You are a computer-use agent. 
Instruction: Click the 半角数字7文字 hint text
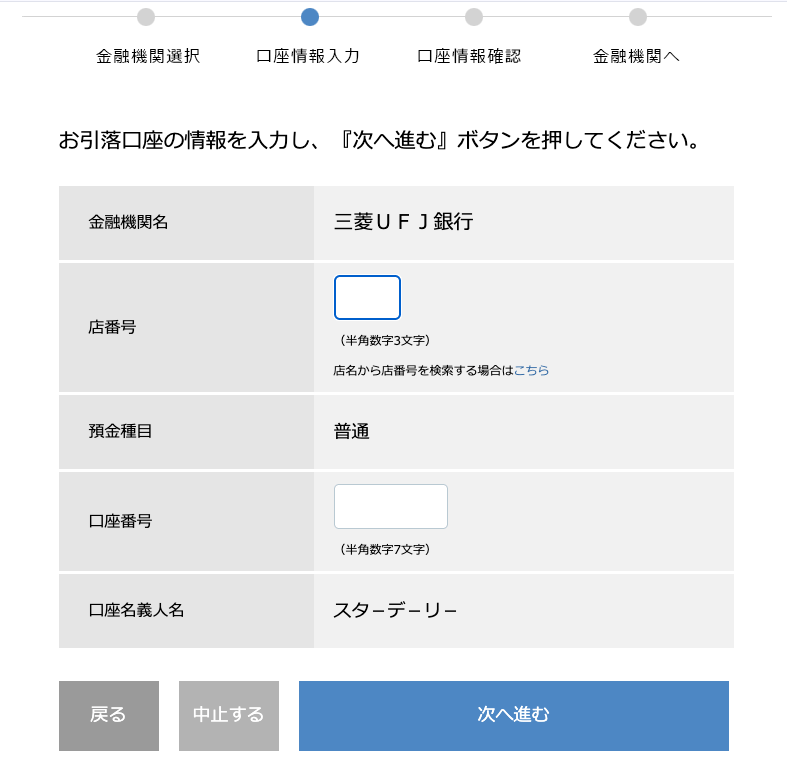point(385,549)
